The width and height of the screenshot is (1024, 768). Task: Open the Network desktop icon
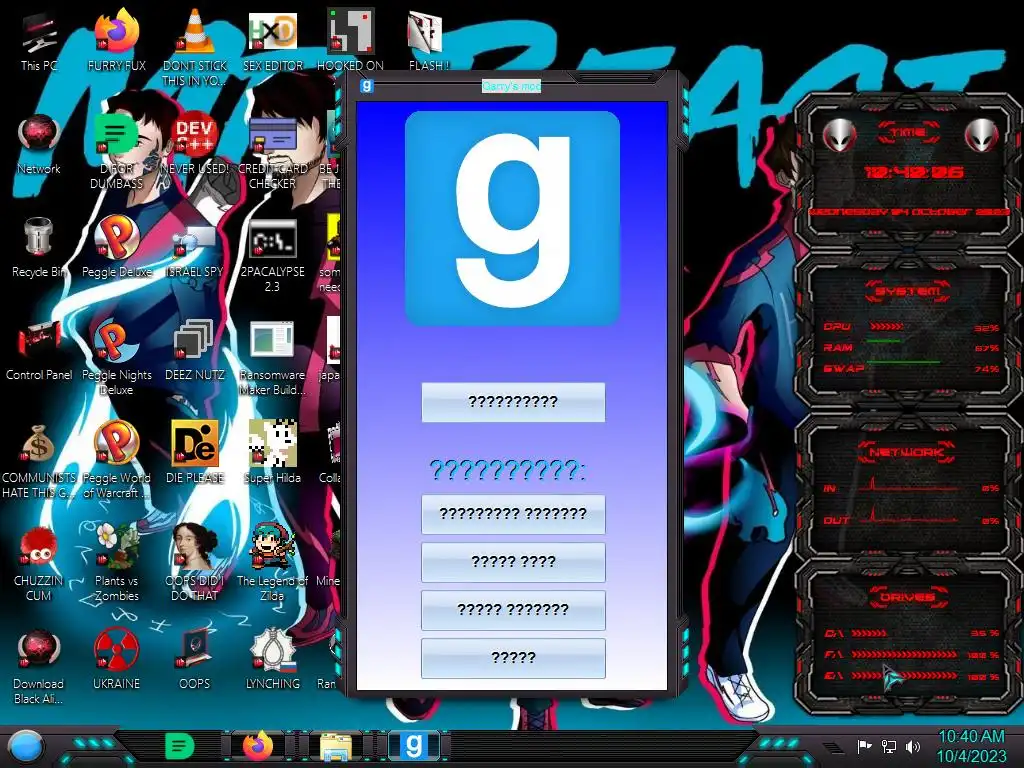click(x=39, y=146)
